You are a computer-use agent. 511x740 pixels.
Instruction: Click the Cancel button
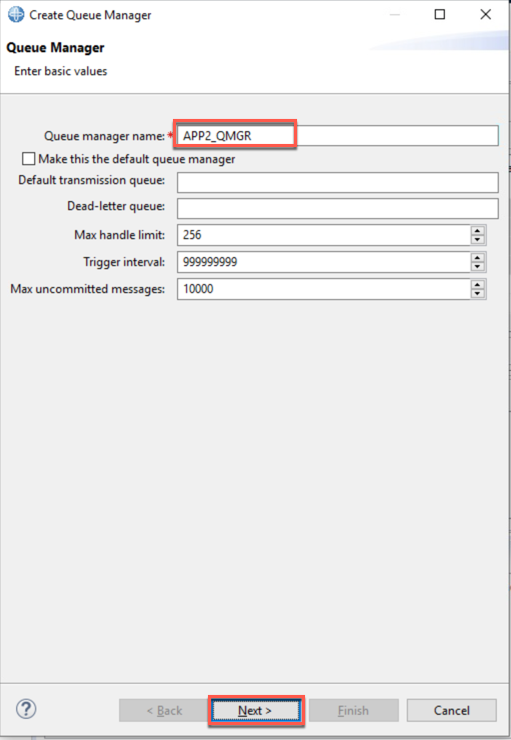pyautogui.click(x=452, y=710)
